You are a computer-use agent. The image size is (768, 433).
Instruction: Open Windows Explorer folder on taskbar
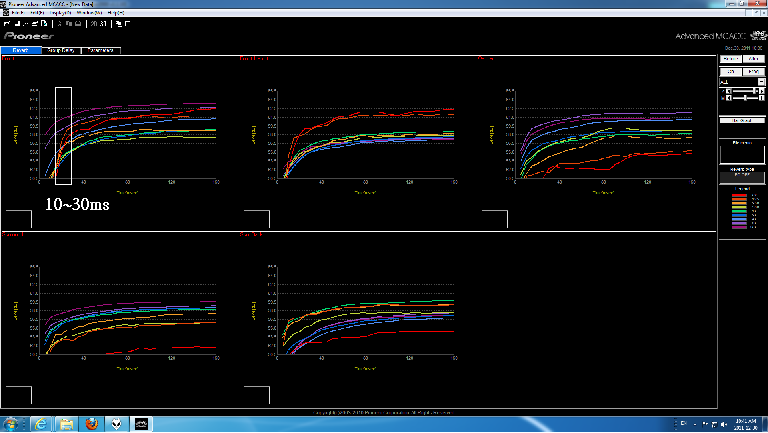pos(66,424)
